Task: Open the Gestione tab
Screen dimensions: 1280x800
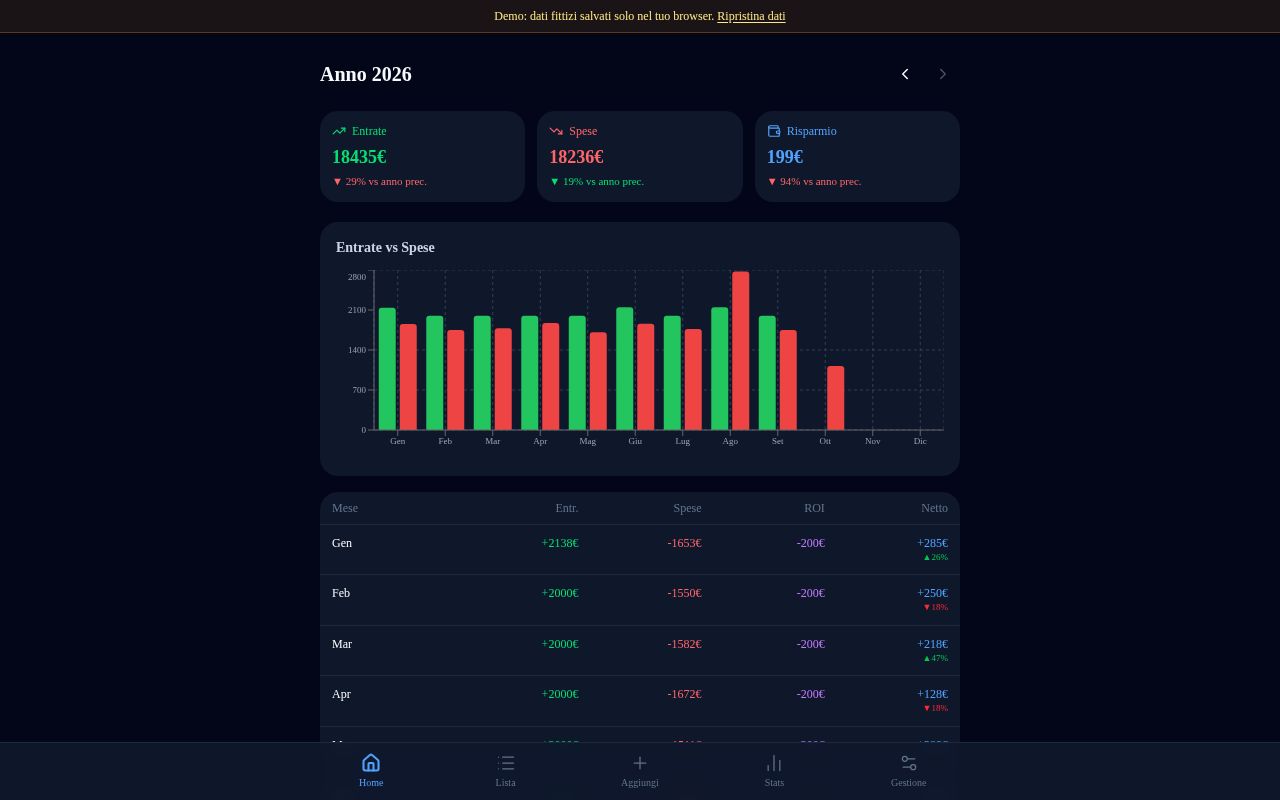Action: pos(909,771)
